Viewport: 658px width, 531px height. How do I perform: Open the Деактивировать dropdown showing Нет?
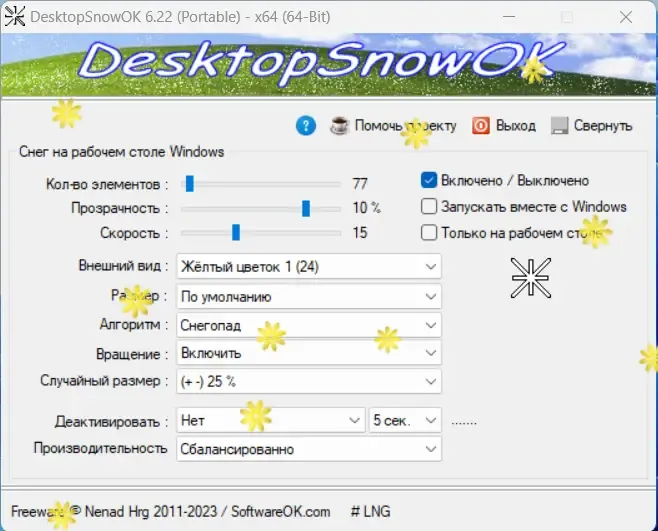(x=270, y=420)
